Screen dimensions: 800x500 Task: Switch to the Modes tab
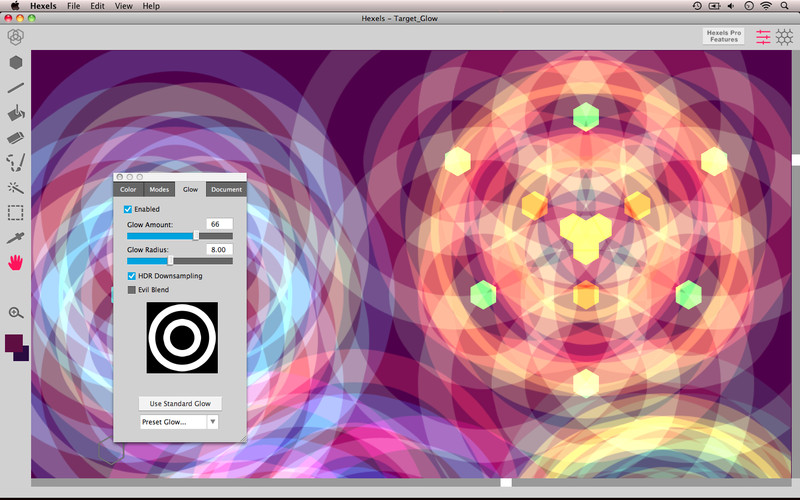(x=159, y=189)
